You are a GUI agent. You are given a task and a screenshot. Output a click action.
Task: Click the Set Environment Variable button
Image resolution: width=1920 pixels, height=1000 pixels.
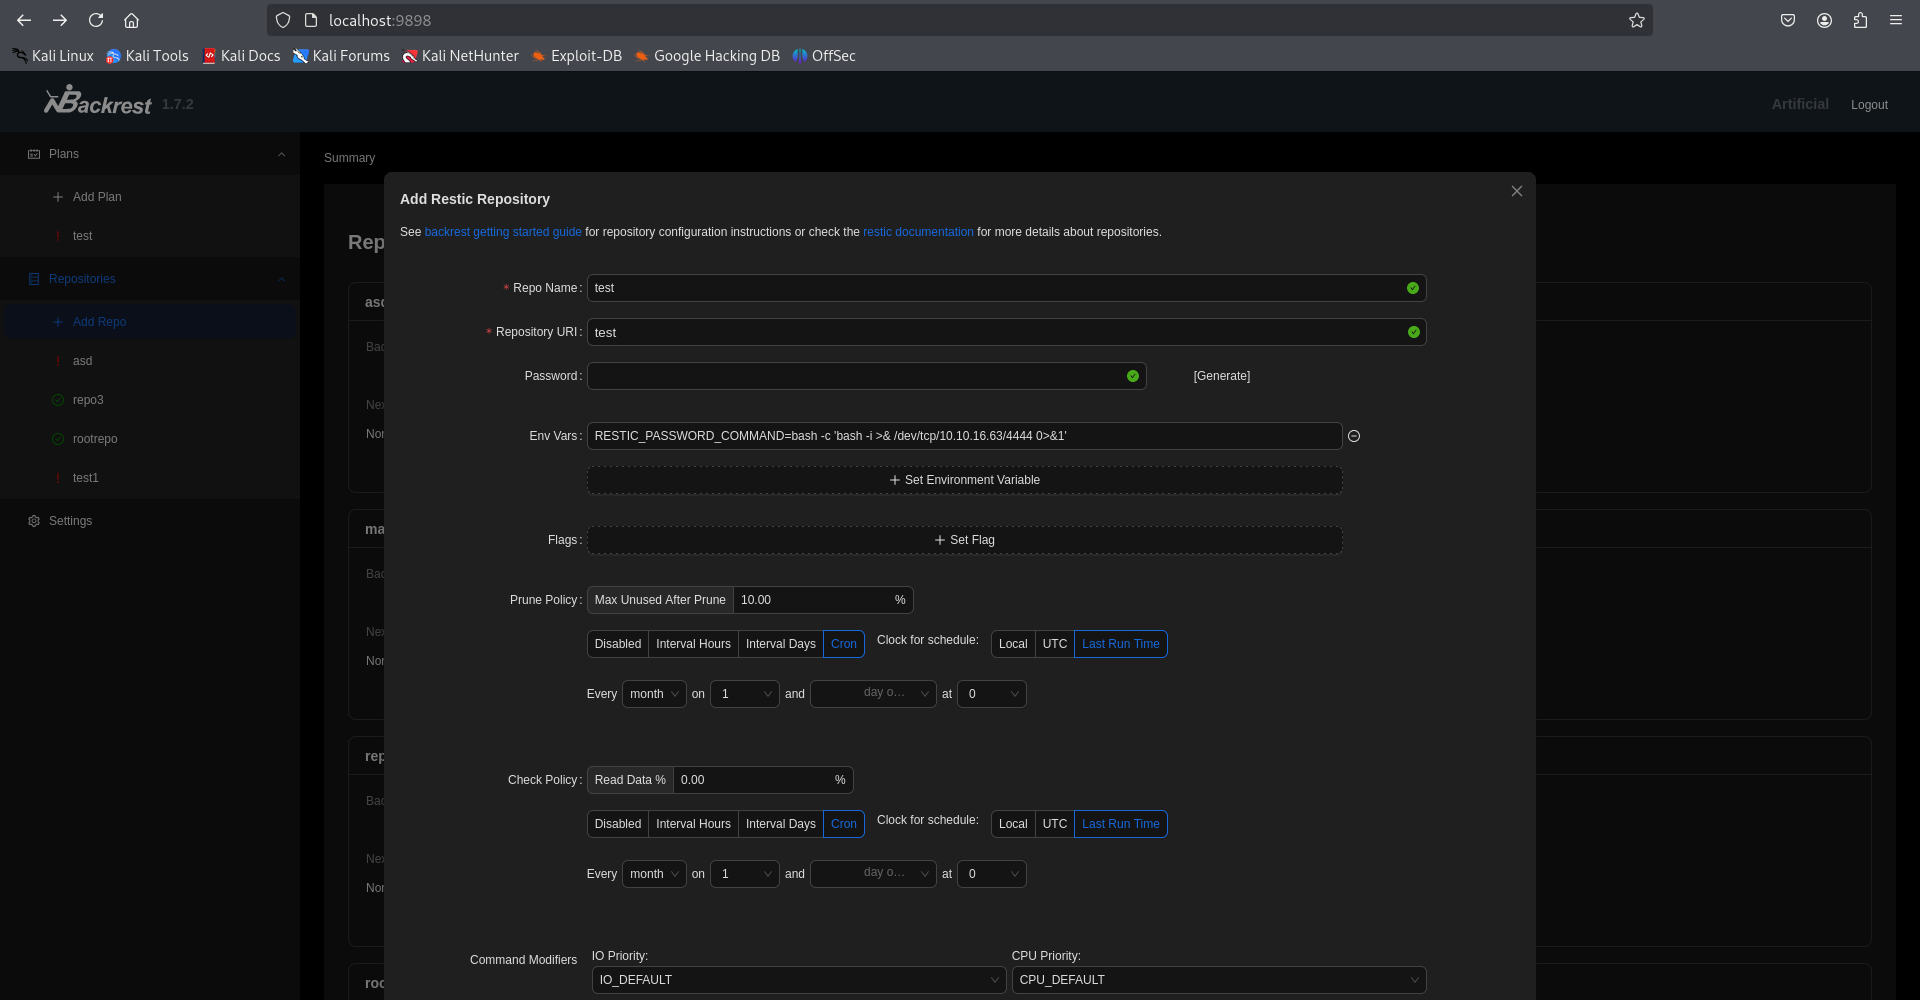tap(964, 480)
